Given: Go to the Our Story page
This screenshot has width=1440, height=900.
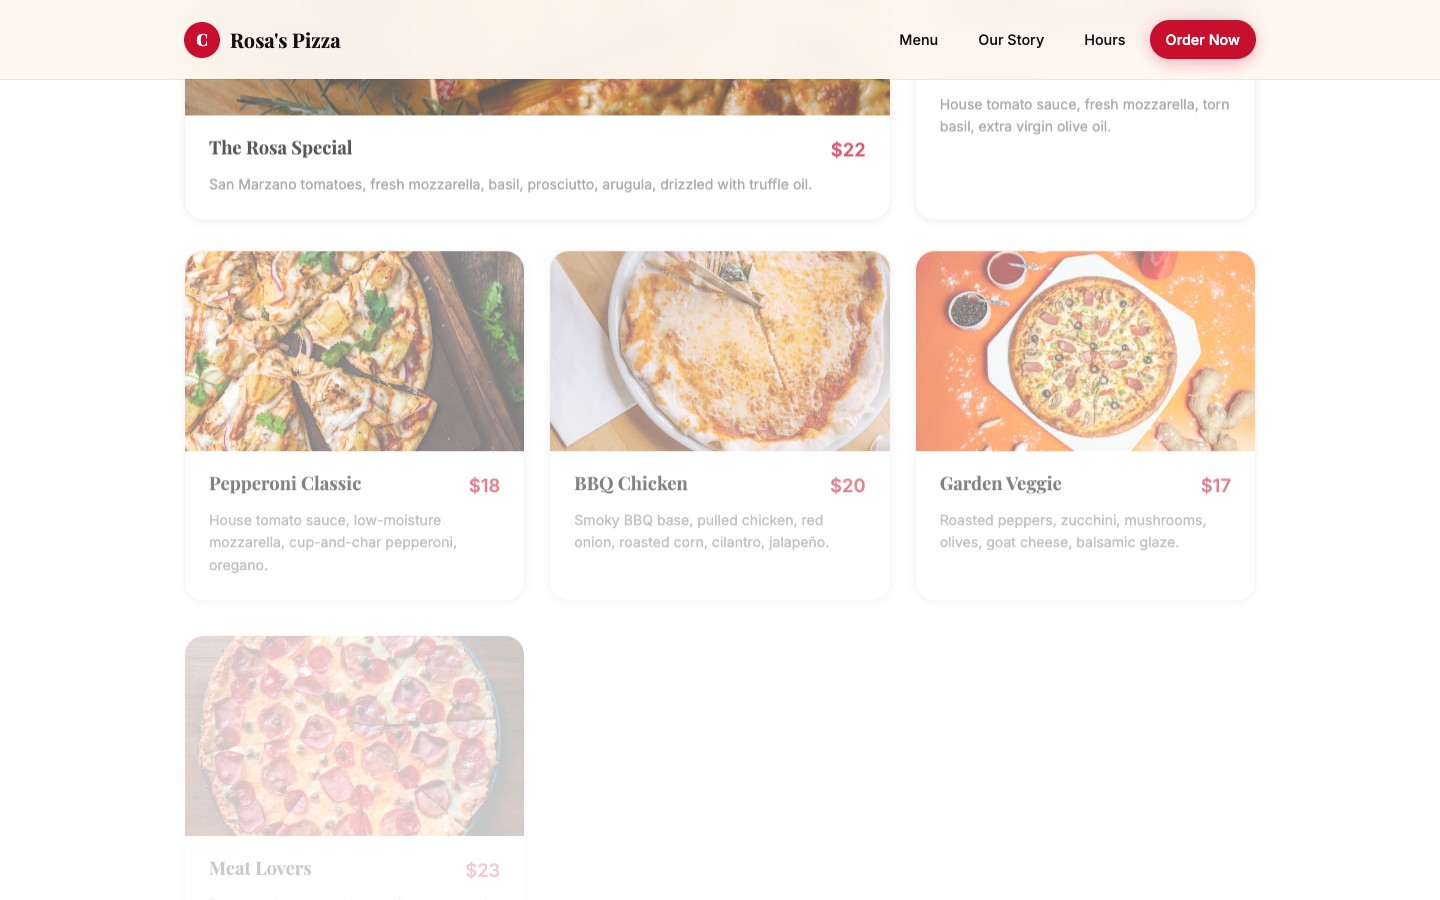Looking at the screenshot, I should pyautogui.click(x=1011, y=40).
